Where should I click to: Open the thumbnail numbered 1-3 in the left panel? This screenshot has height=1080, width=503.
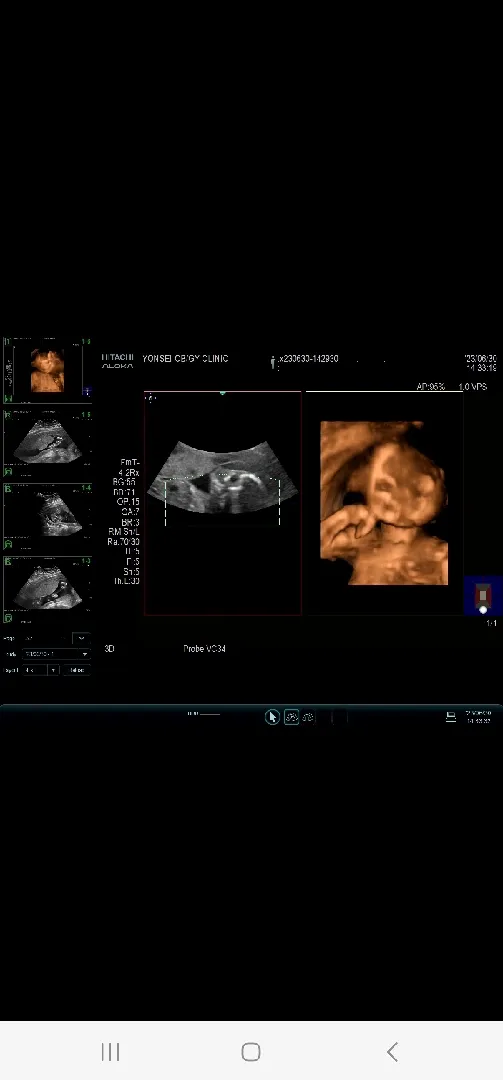(x=48, y=588)
